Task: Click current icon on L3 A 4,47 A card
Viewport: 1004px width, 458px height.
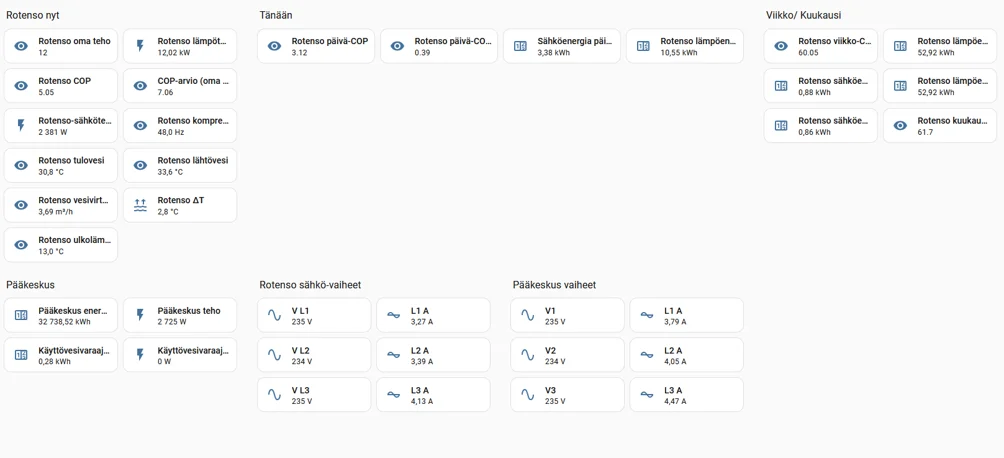Action: point(647,395)
